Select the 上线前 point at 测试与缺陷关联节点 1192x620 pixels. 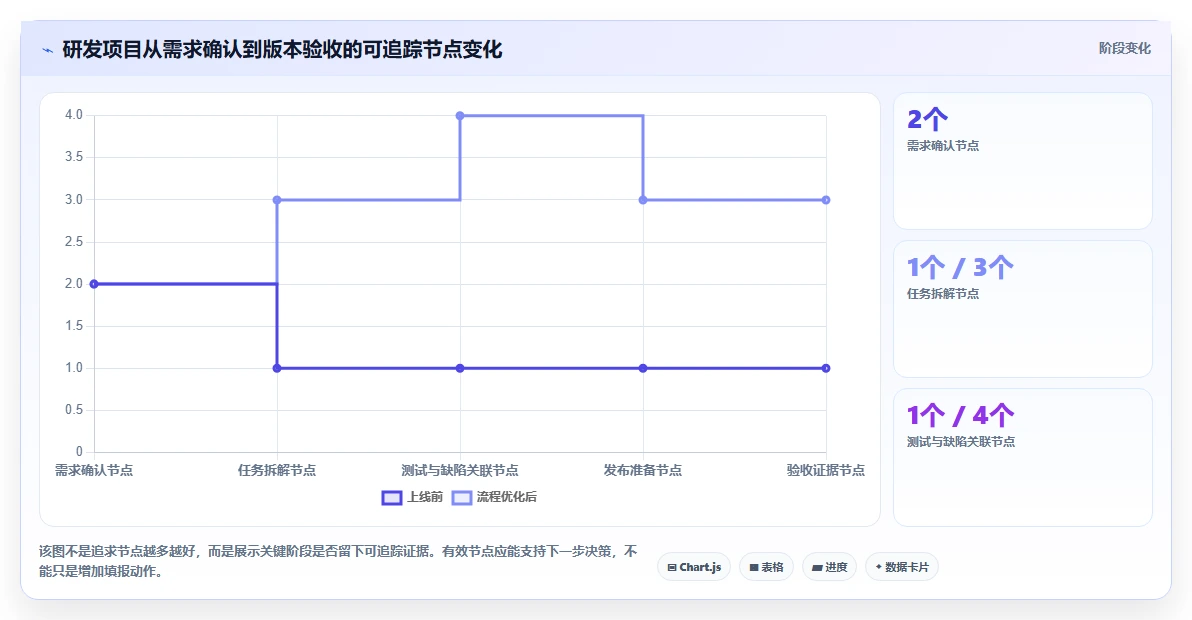[x=460, y=369]
